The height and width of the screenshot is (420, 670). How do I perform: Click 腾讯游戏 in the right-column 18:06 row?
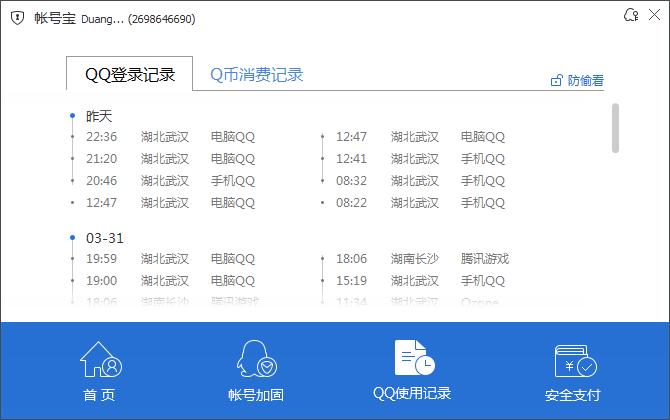click(485, 258)
